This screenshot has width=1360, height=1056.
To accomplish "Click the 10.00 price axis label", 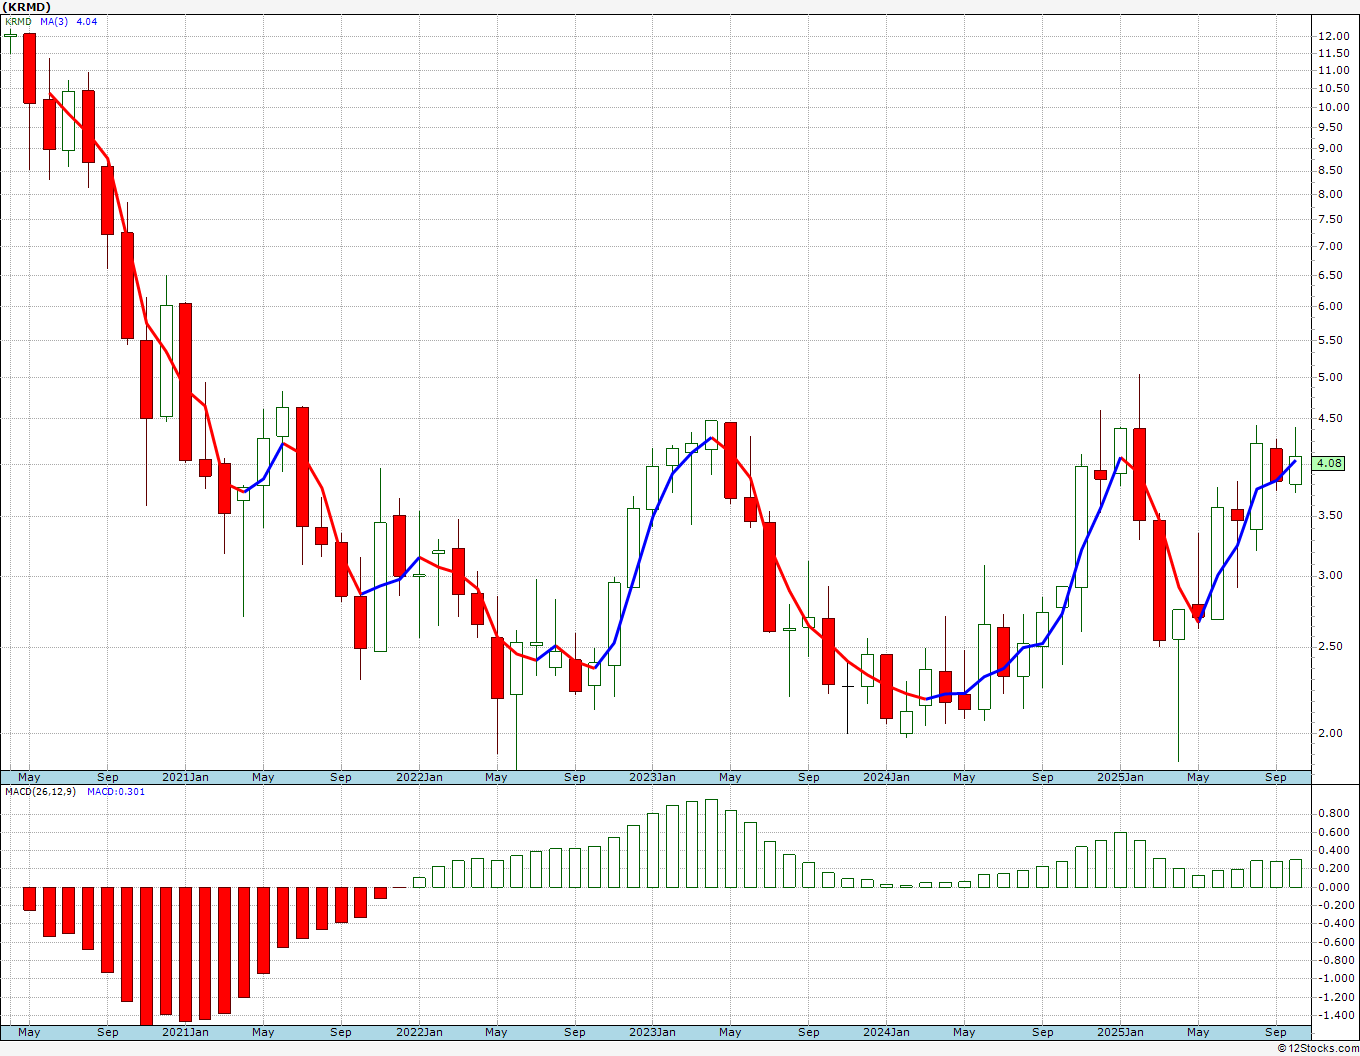I will click(x=1333, y=107).
